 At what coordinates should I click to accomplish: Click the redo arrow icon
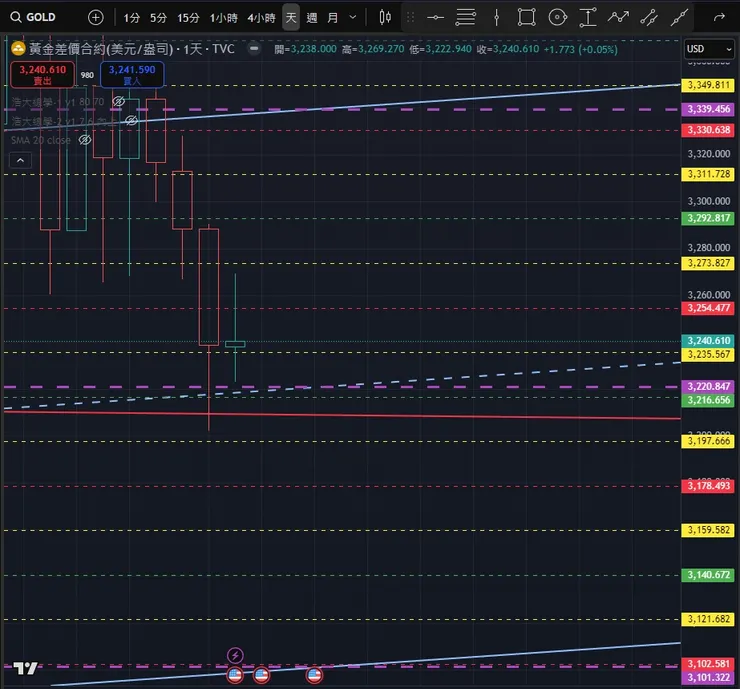(x=719, y=17)
